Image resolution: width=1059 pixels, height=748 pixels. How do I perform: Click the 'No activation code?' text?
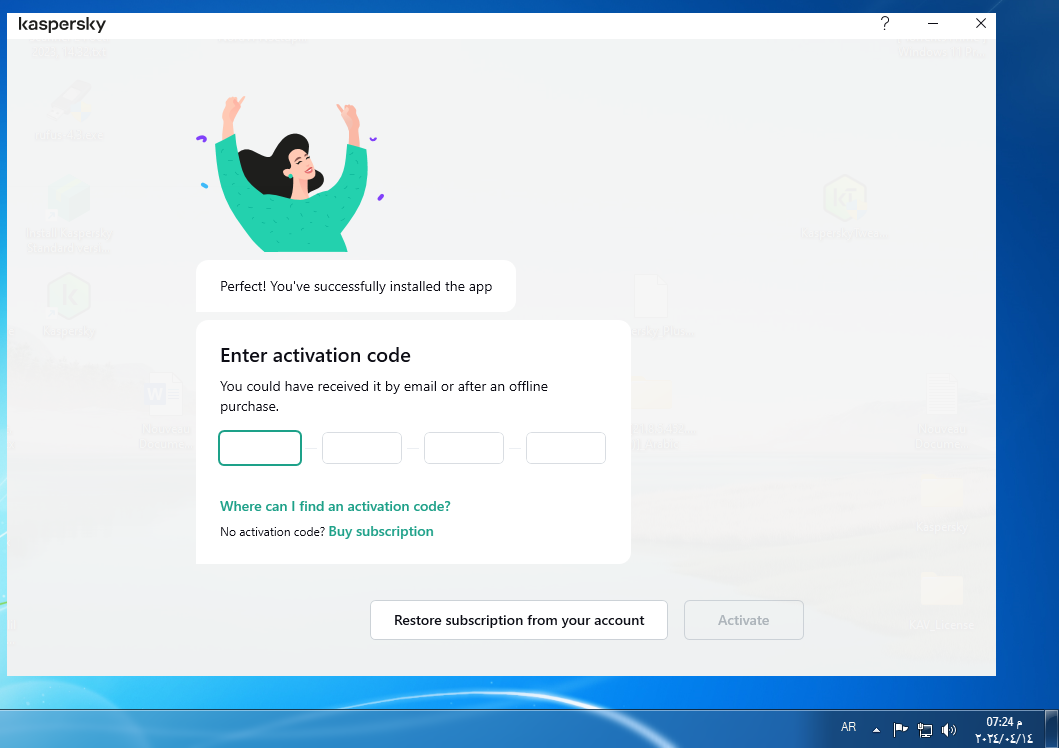coord(272,532)
